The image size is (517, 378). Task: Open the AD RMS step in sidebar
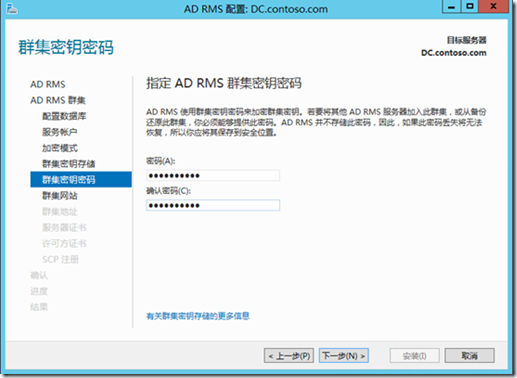click(x=48, y=84)
